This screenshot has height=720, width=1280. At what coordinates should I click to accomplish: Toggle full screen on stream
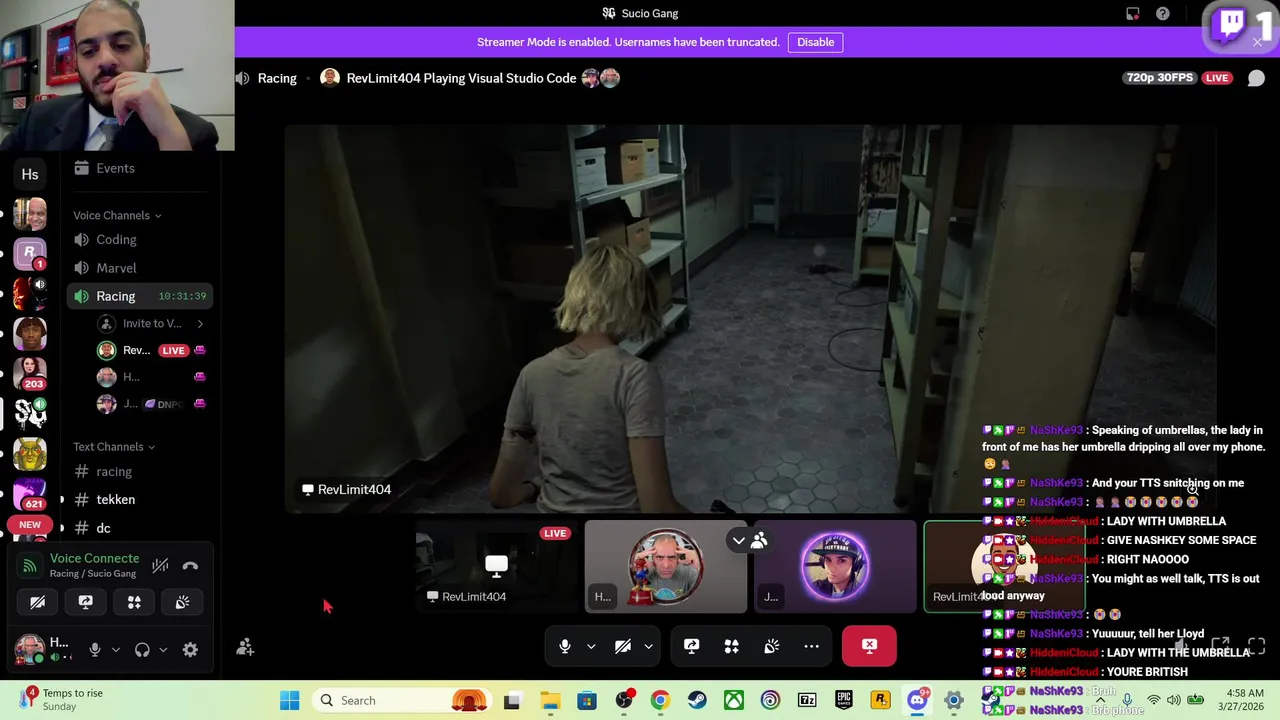(x=1257, y=646)
